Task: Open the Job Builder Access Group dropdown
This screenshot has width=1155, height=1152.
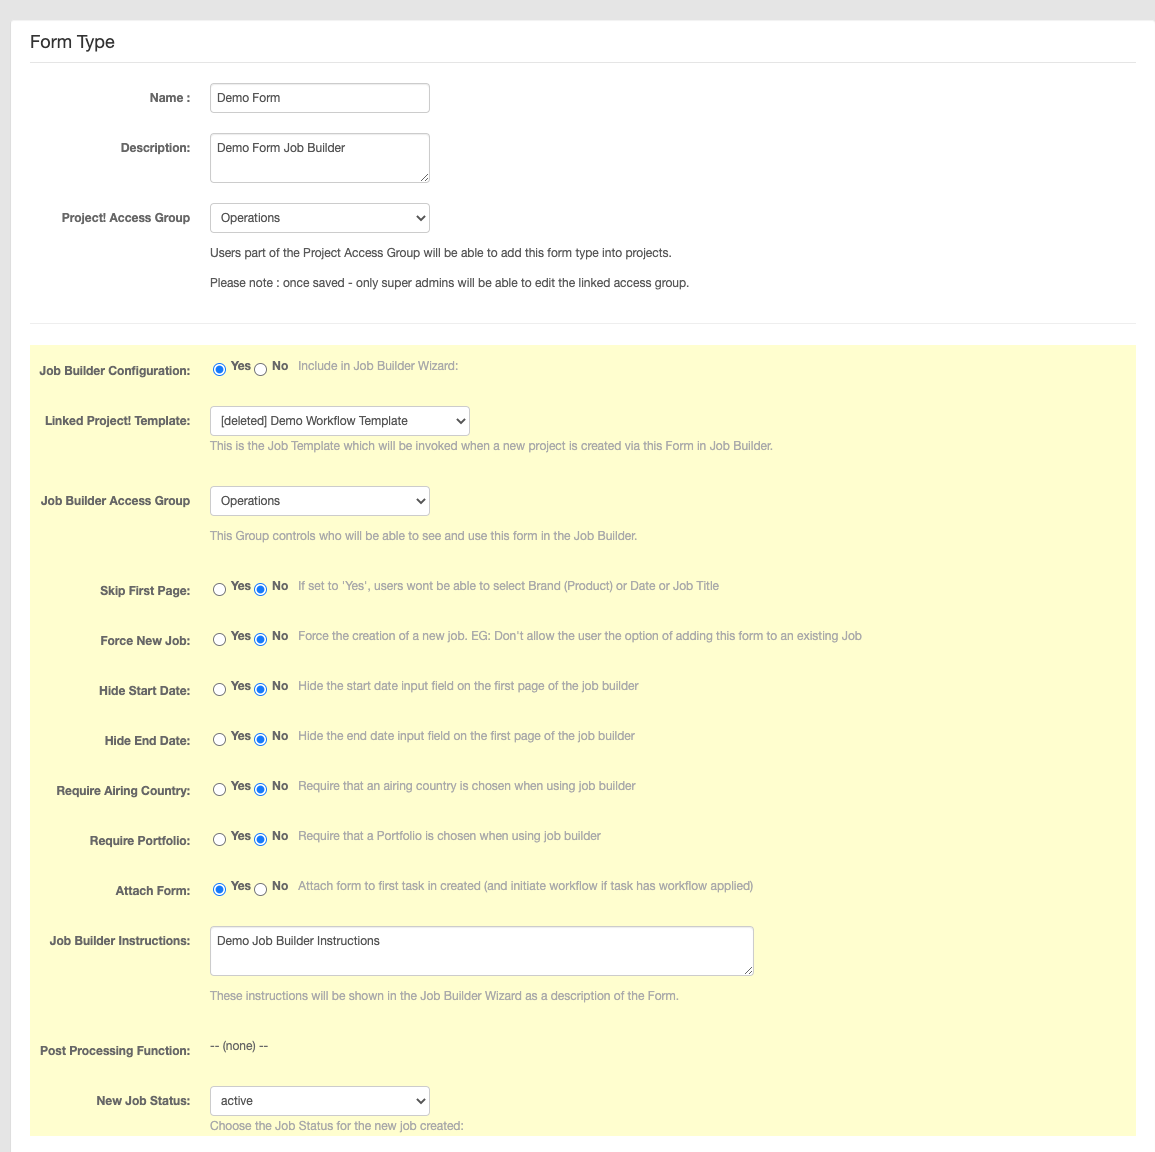Action: 320,501
